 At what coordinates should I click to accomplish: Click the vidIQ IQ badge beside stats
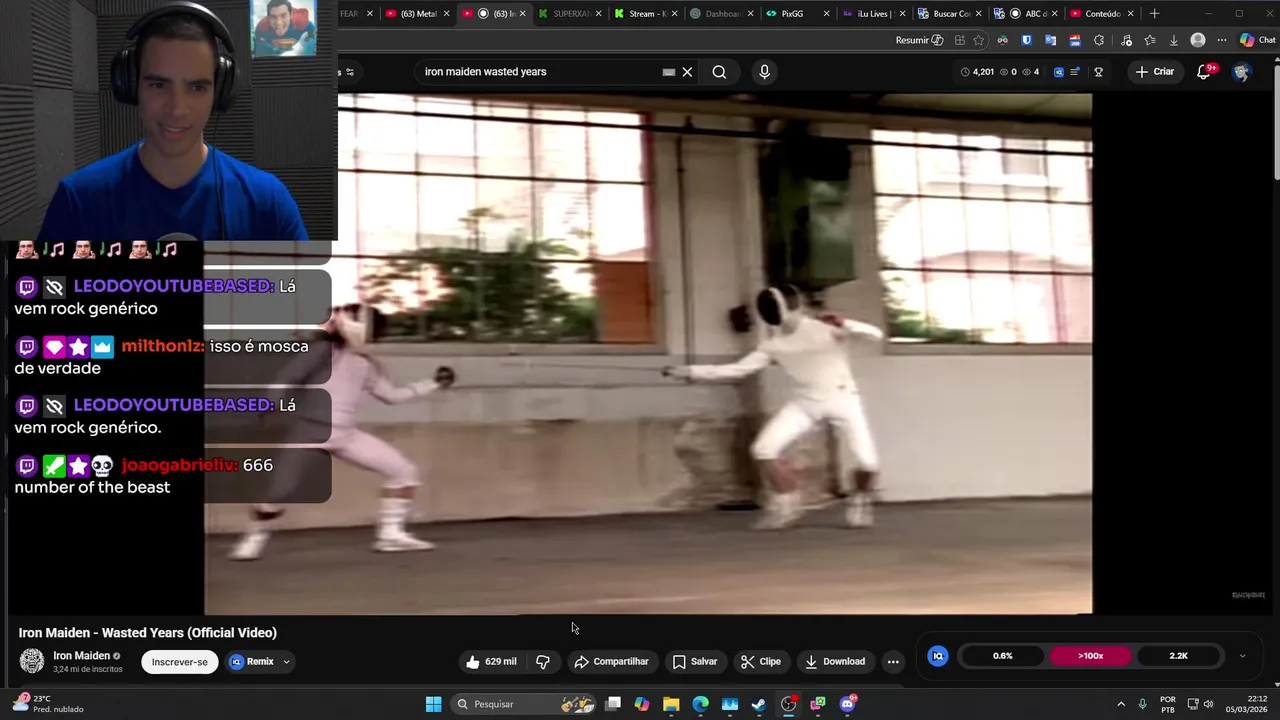click(938, 656)
